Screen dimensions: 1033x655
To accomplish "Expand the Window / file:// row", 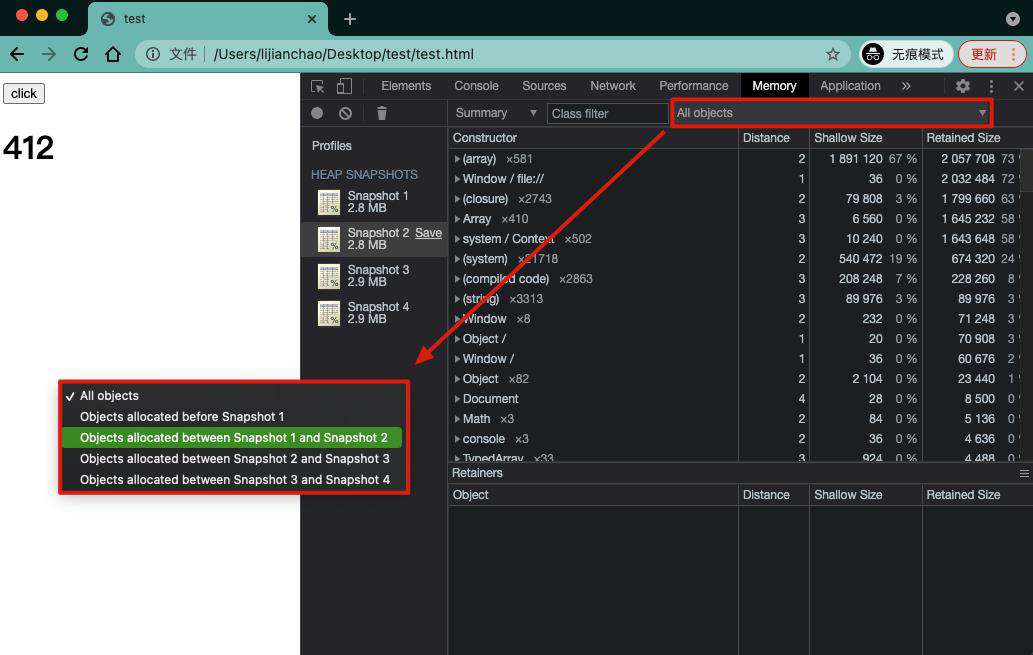I will tap(457, 179).
